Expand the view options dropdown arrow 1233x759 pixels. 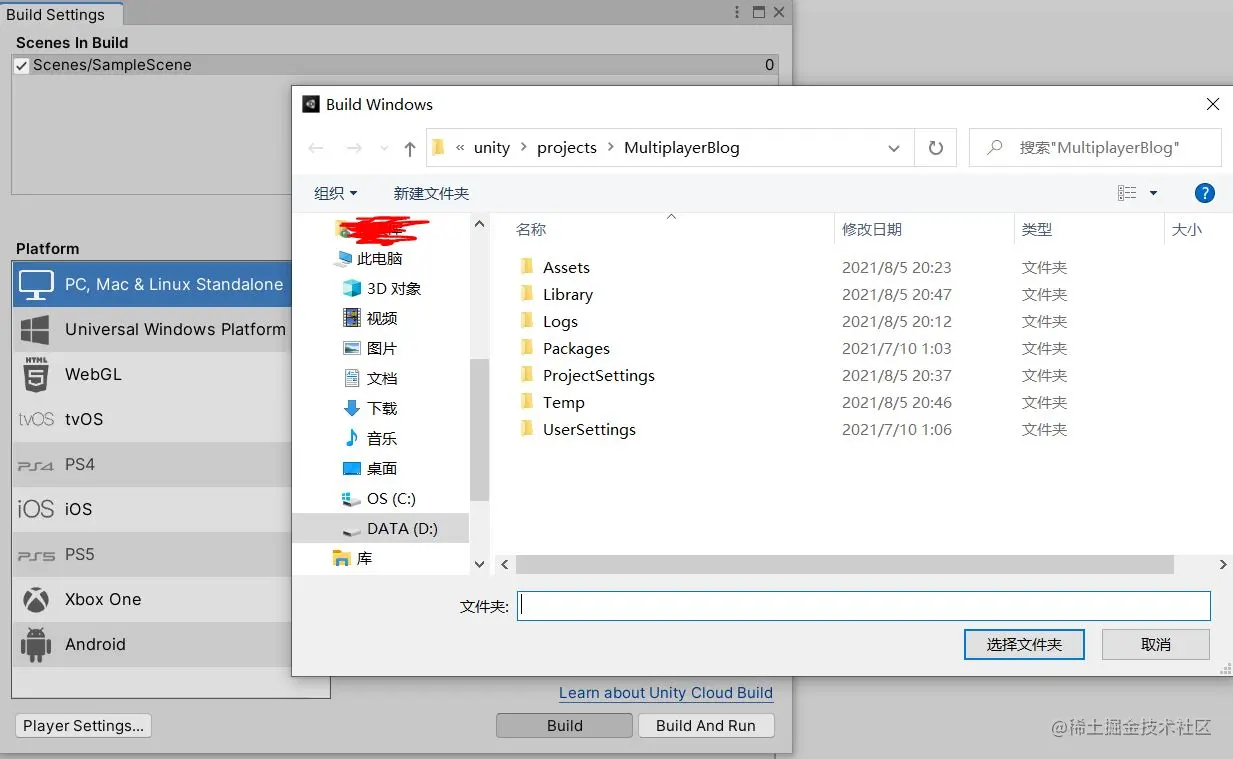1153,193
